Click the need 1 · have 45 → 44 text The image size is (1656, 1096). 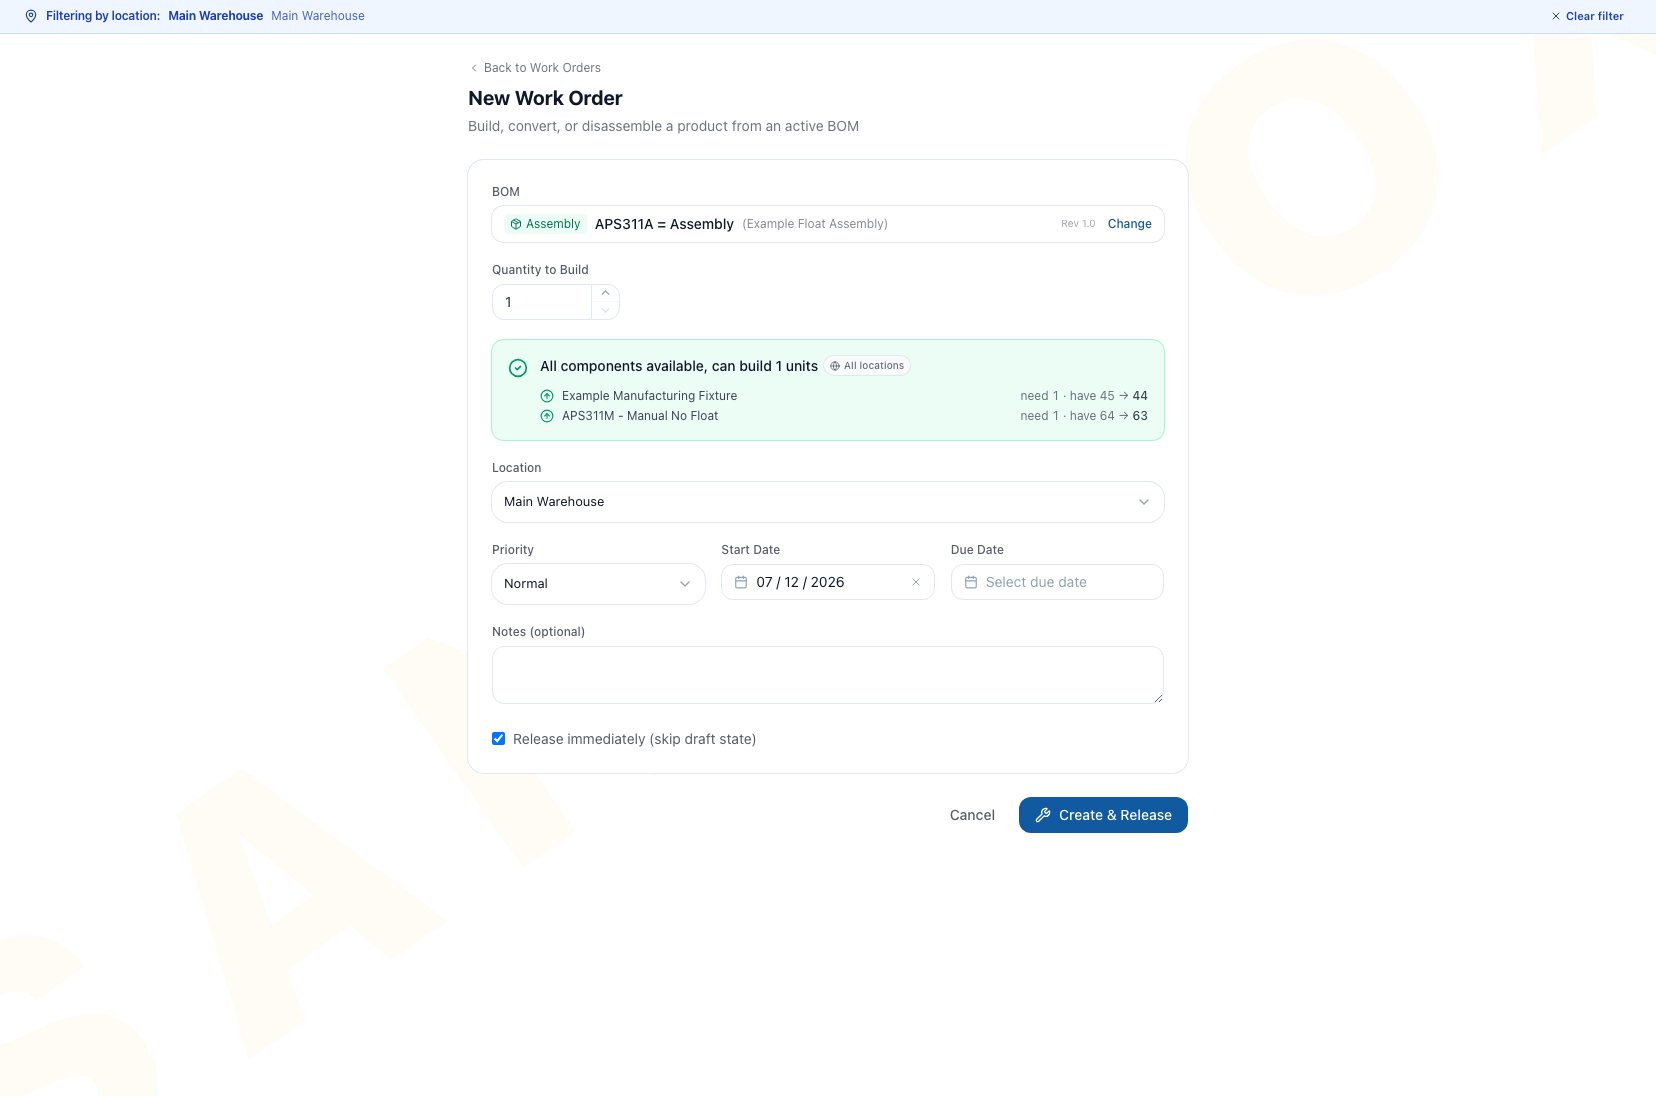[x=1084, y=396]
